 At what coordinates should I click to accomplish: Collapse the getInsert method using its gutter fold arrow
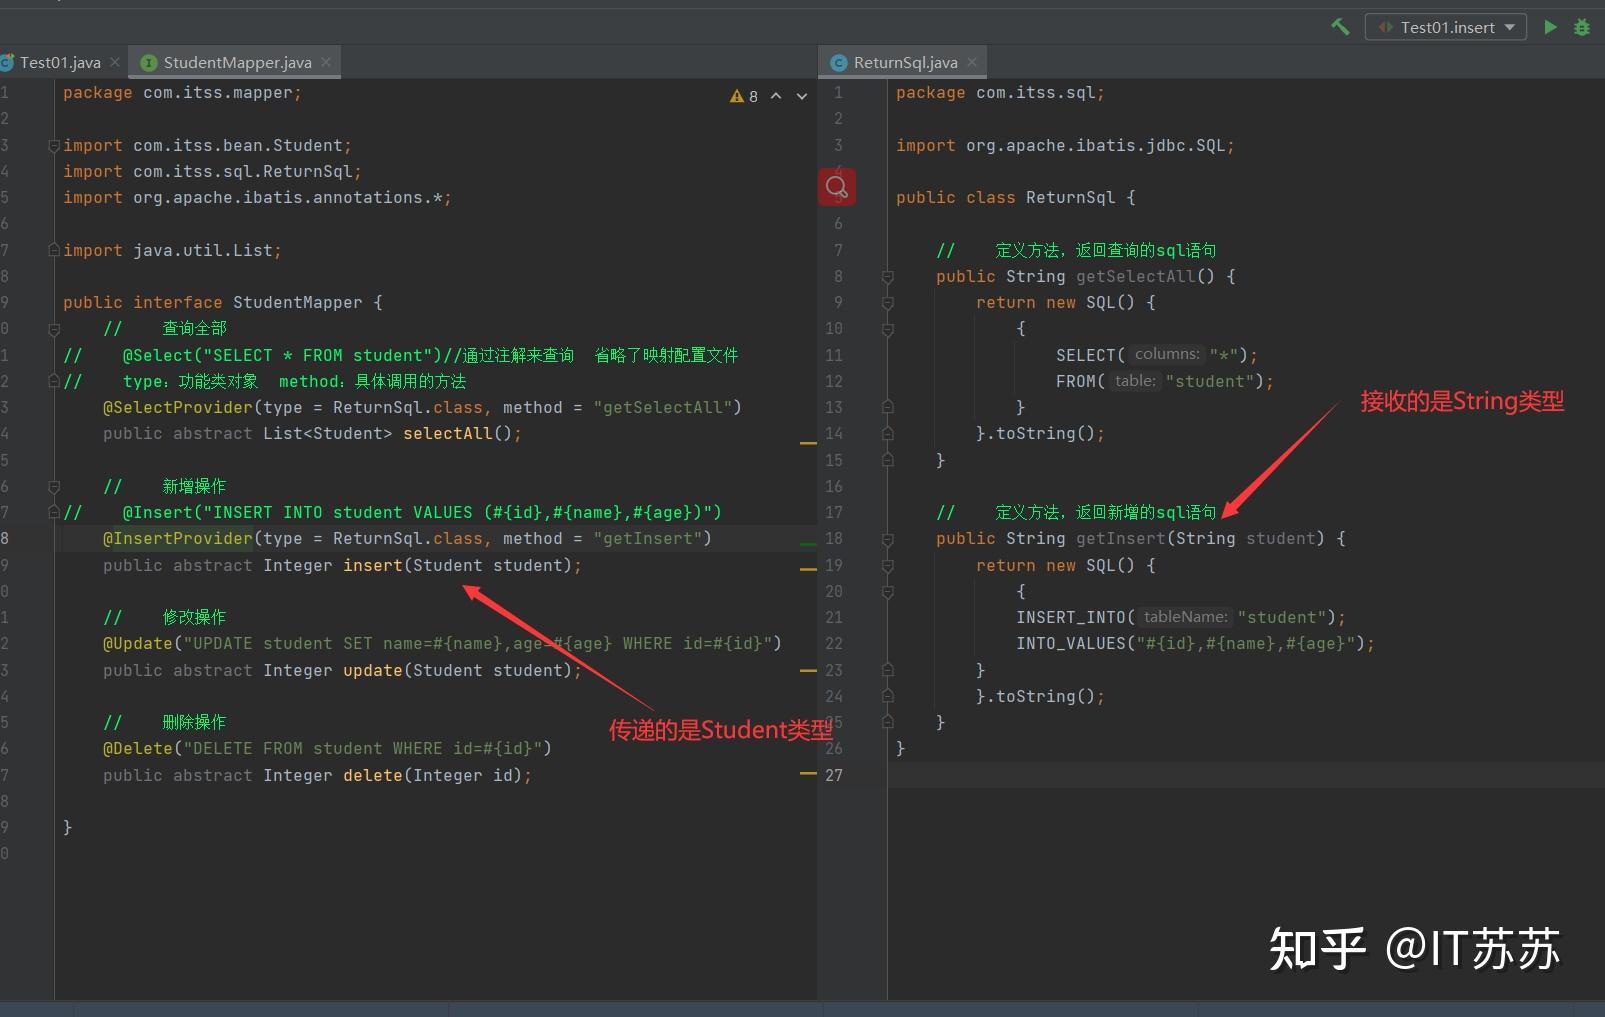pos(887,539)
